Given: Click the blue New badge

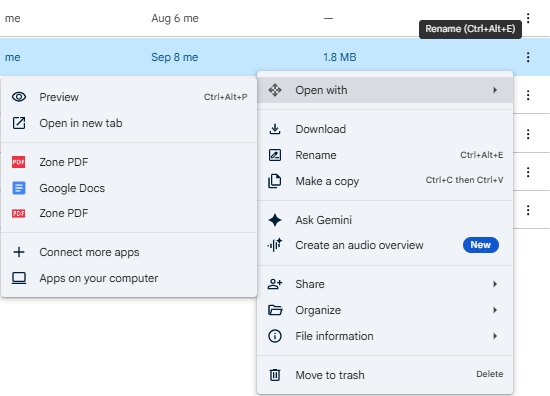Looking at the screenshot, I should pos(481,245).
